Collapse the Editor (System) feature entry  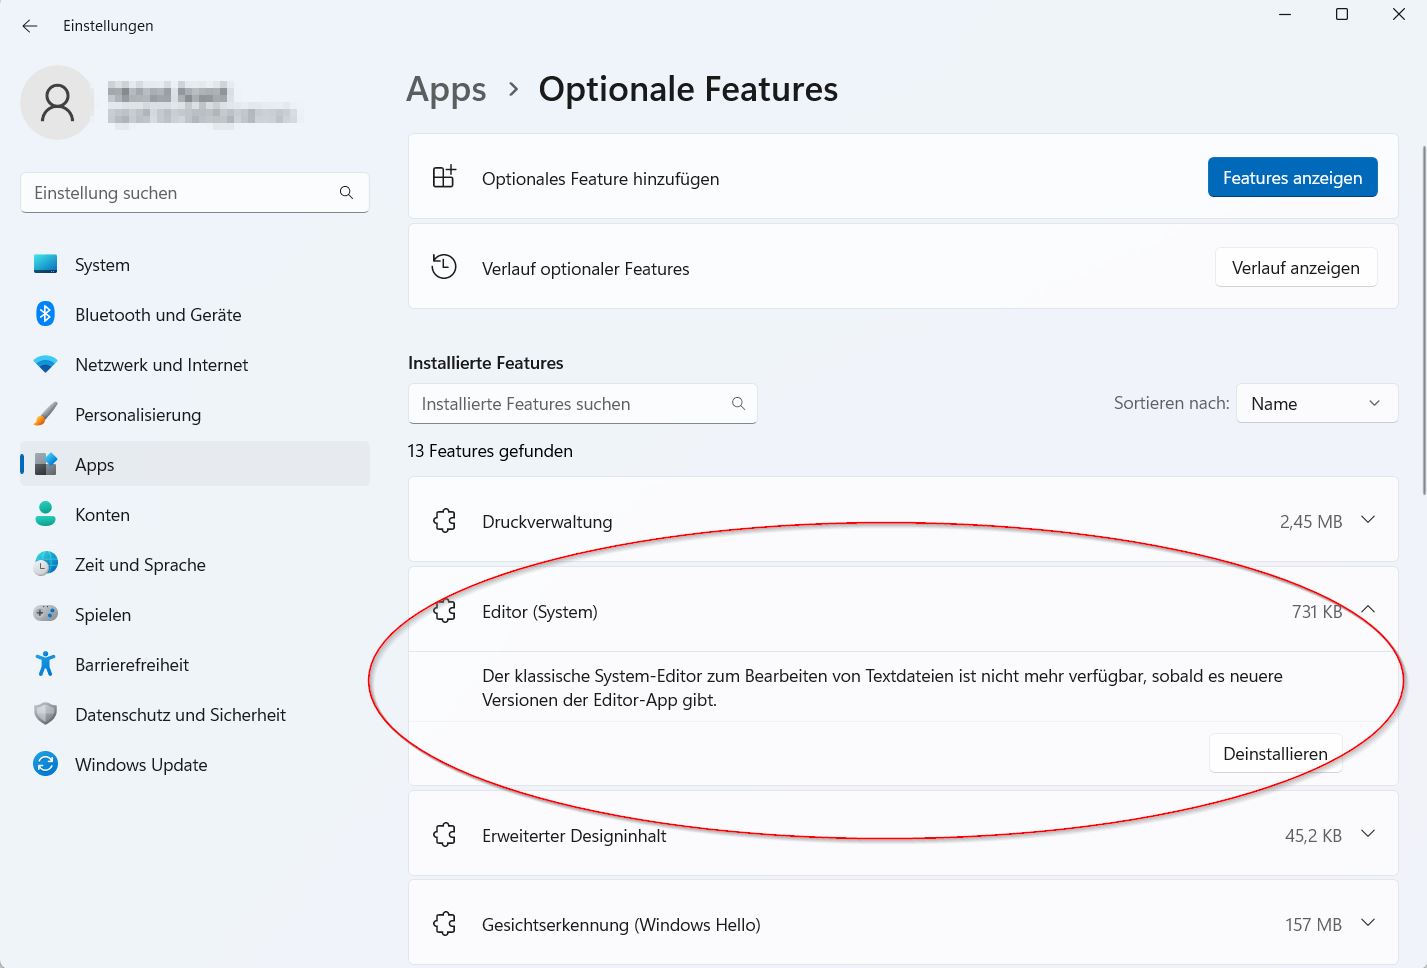(x=1368, y=610)
